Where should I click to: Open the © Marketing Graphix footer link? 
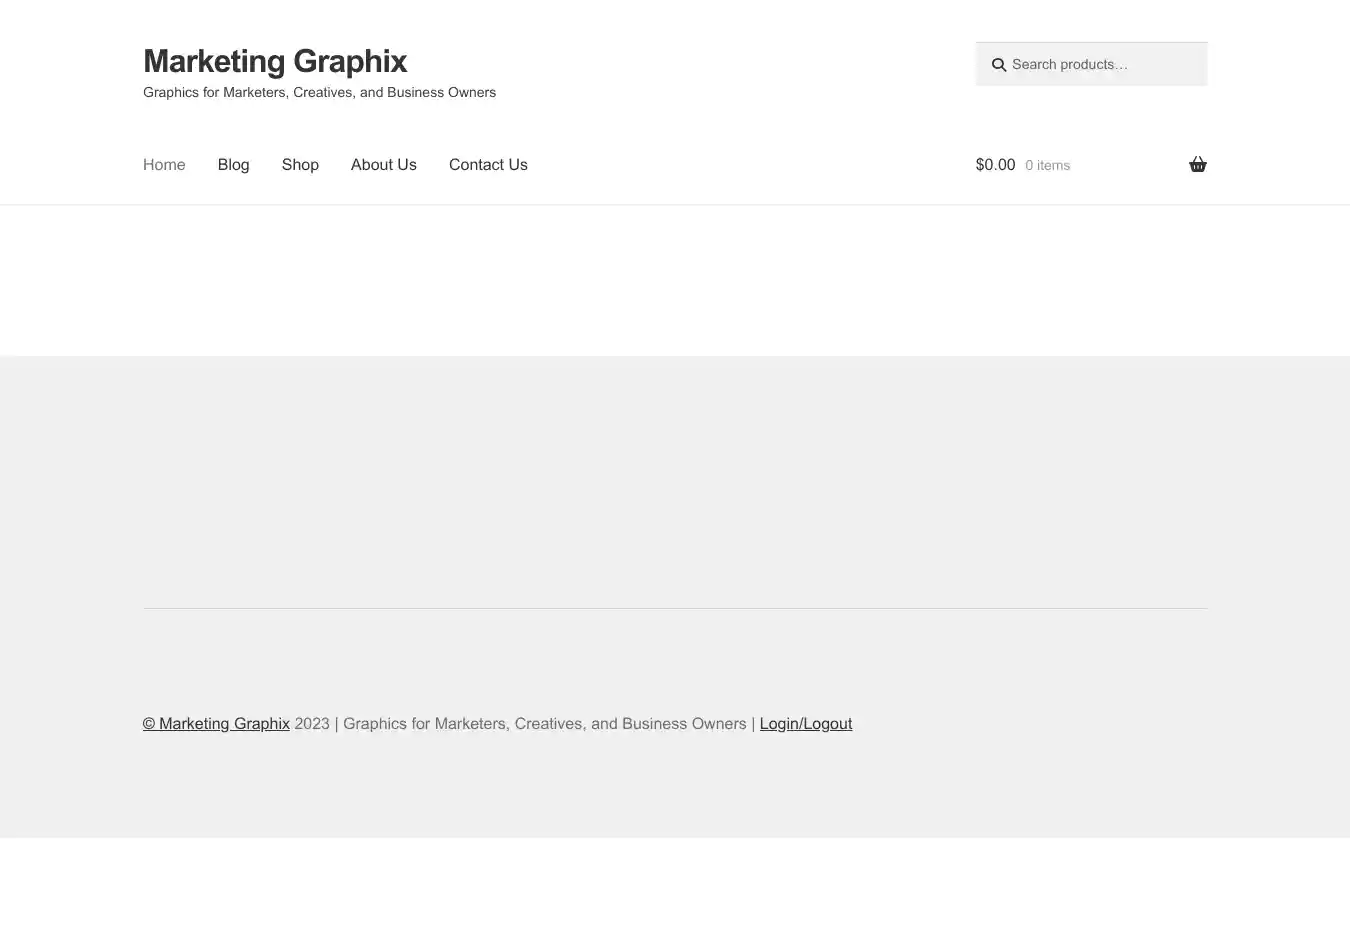[216, 724]
